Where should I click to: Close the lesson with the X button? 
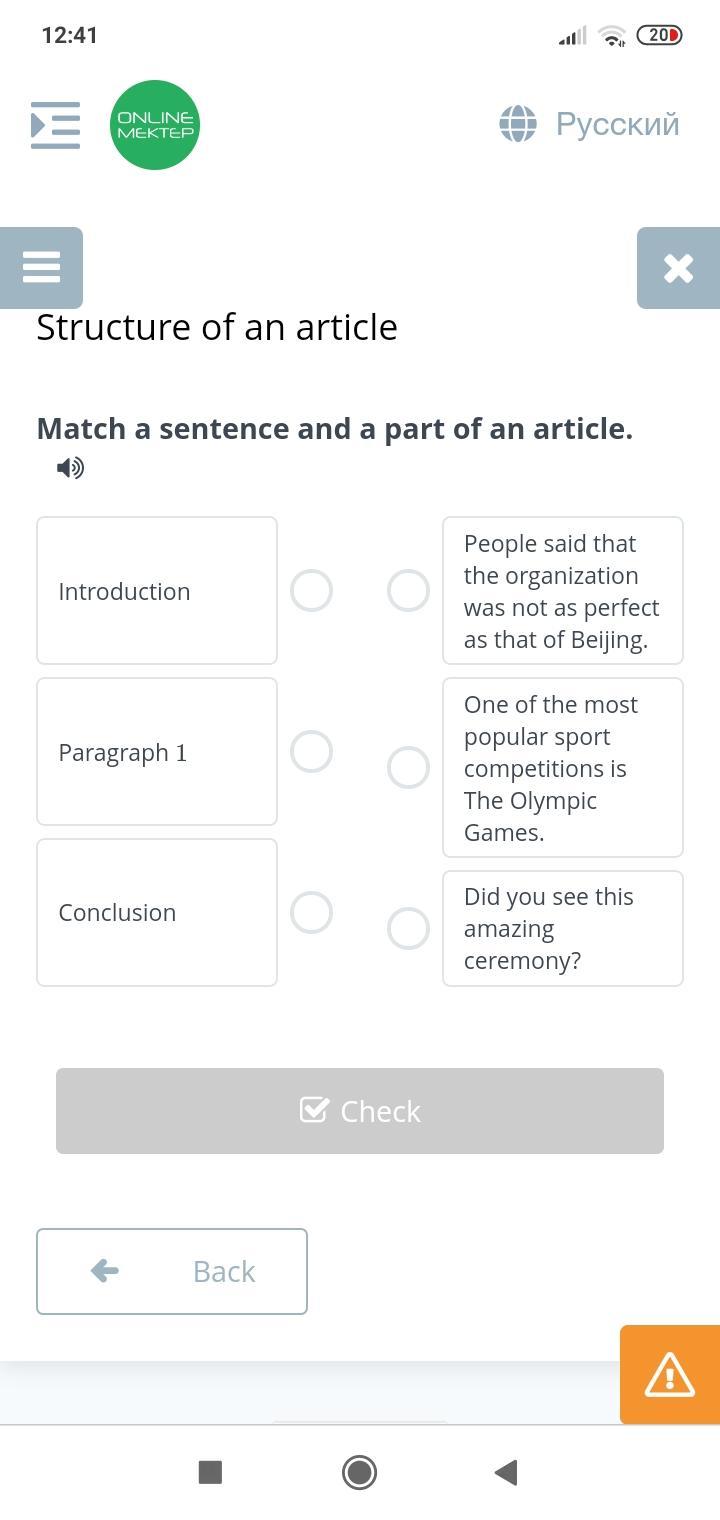click(x=678, y=268)
